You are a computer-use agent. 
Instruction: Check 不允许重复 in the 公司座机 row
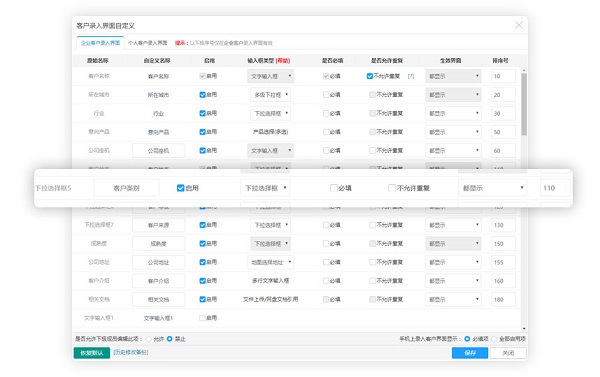tap(372, 150)
